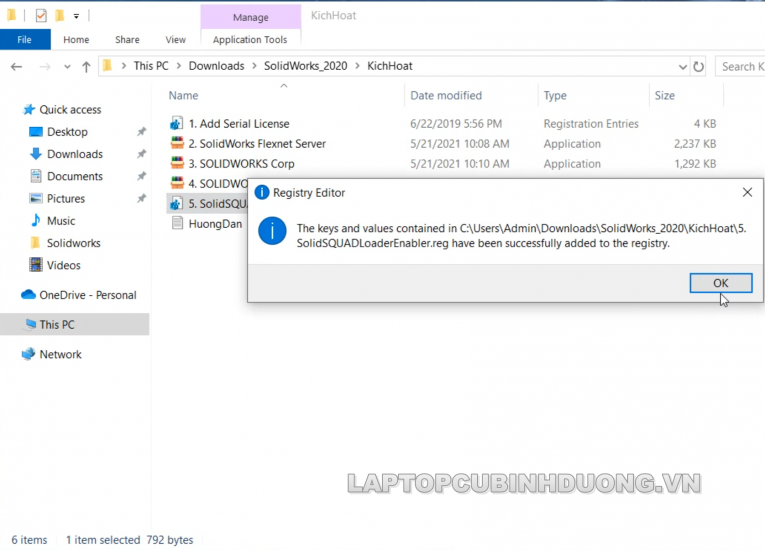The height and width of the screenshot is (550, 765).
Task: Sort by Date modified column
Action: 446,95
